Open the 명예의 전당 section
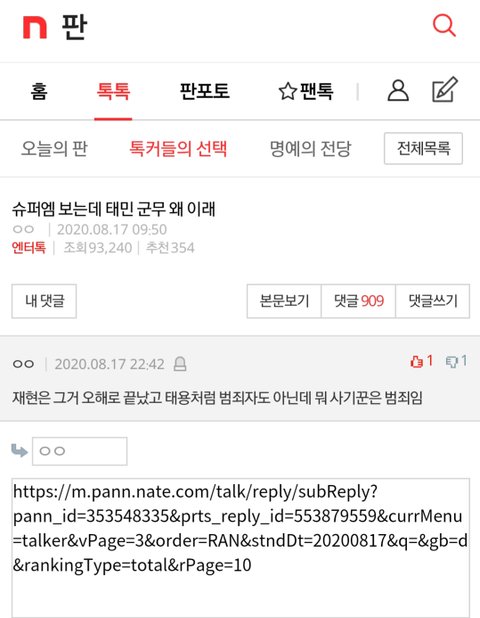 [310, 149]
